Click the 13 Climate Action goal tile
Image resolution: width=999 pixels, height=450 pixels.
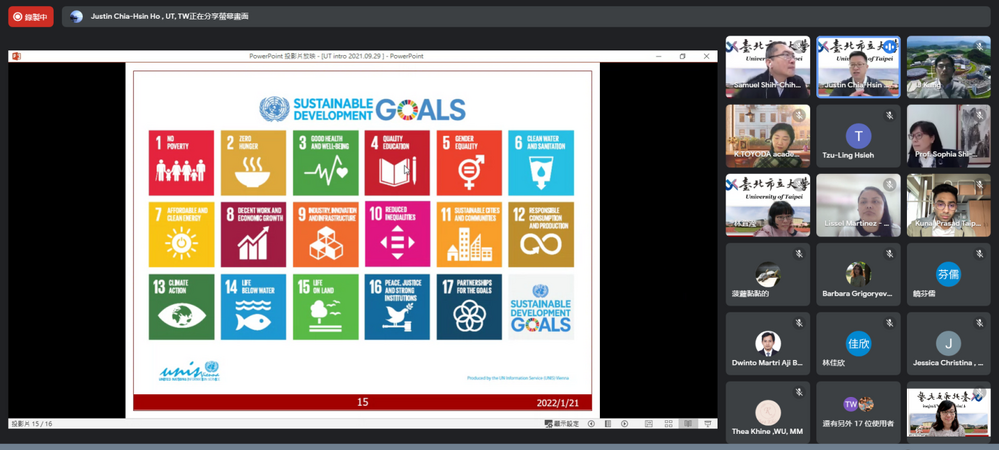[x=182, y=307]
